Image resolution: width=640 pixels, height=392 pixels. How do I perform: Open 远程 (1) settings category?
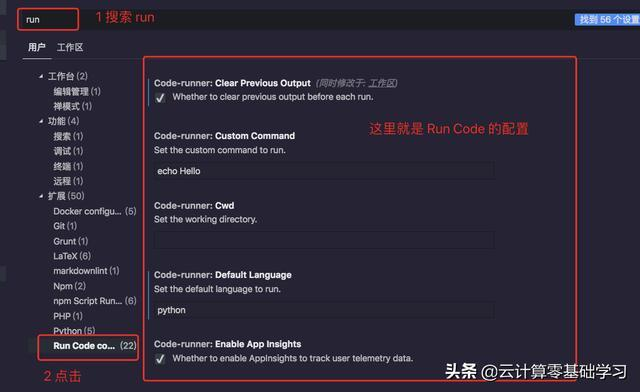coord(68,181)
